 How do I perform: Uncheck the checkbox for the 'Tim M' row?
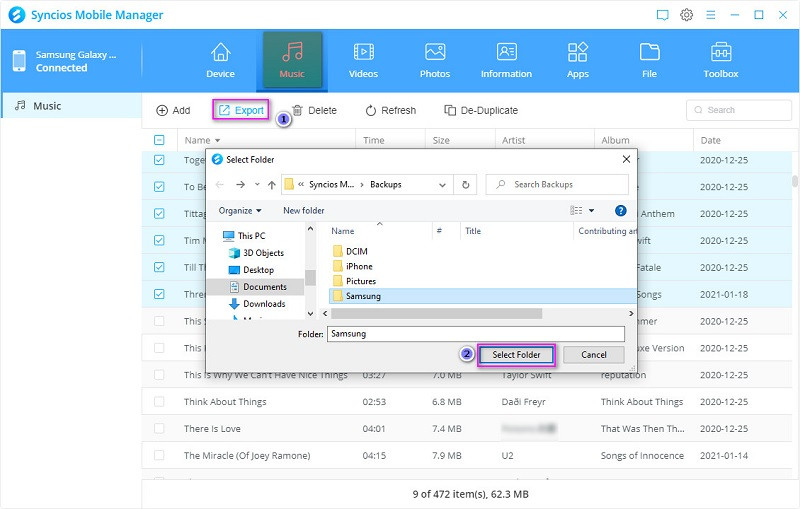159,240
